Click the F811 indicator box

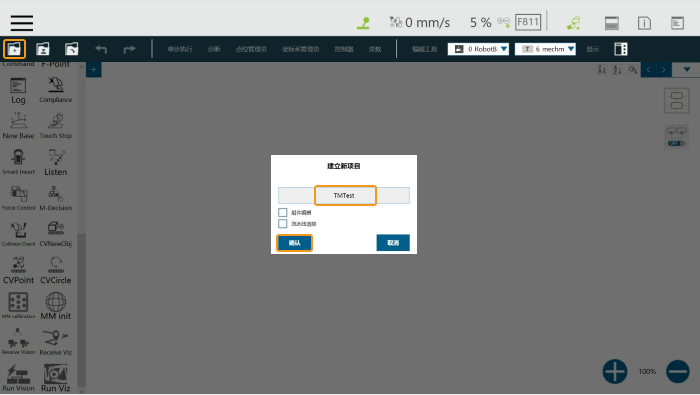[x=528, y=22]
